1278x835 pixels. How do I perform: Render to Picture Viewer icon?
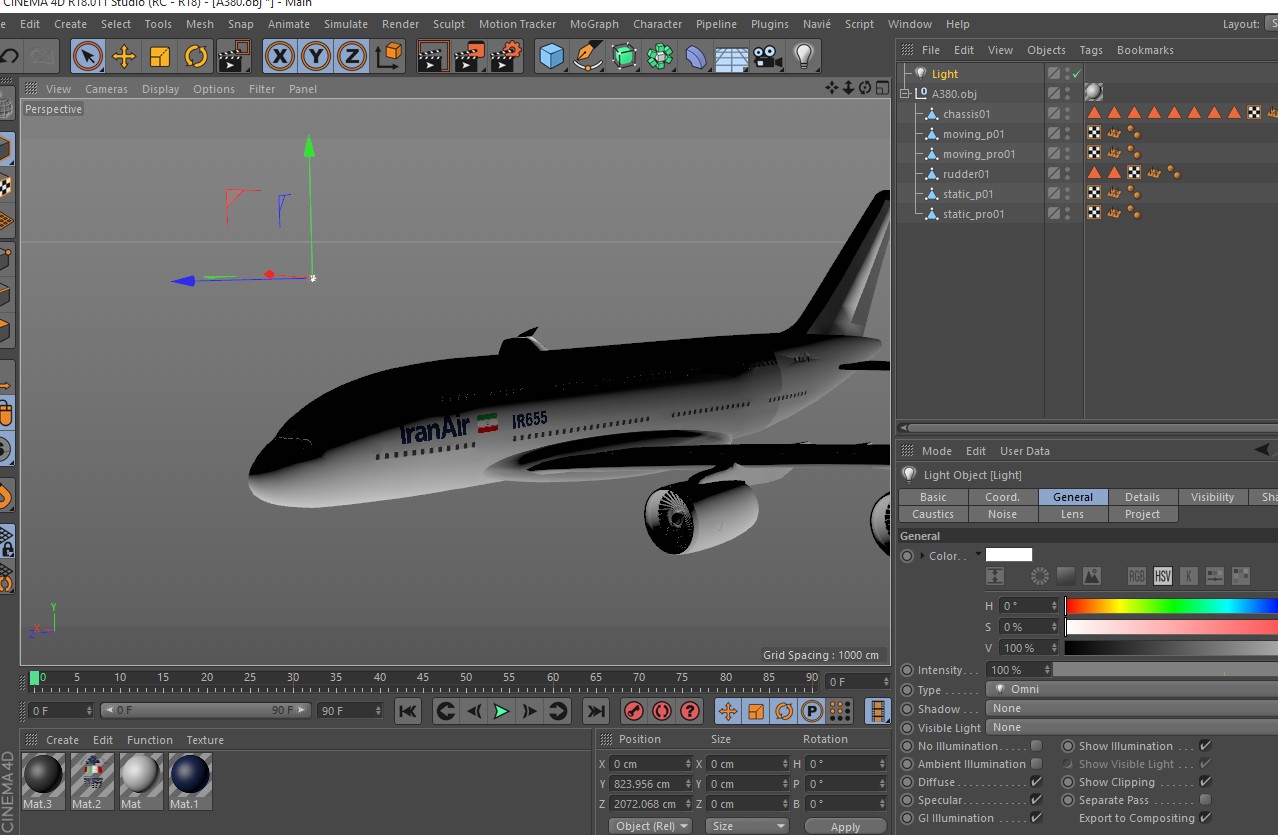click(x=469, y=57)
